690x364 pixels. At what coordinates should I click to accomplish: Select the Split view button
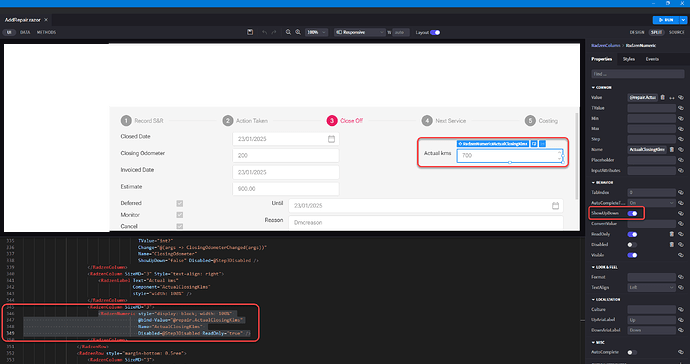(x=657, y=32)
